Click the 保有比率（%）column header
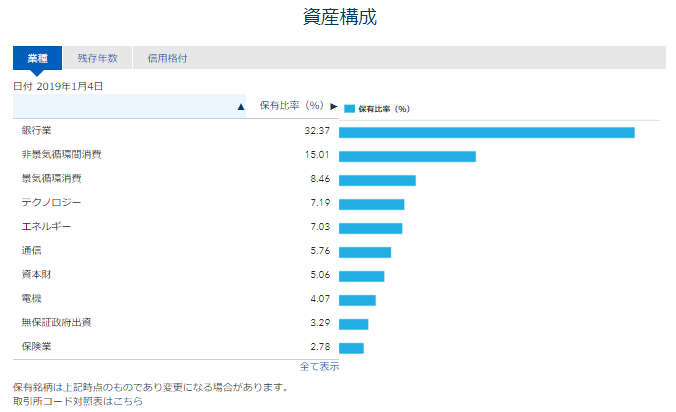 [291, 106]
